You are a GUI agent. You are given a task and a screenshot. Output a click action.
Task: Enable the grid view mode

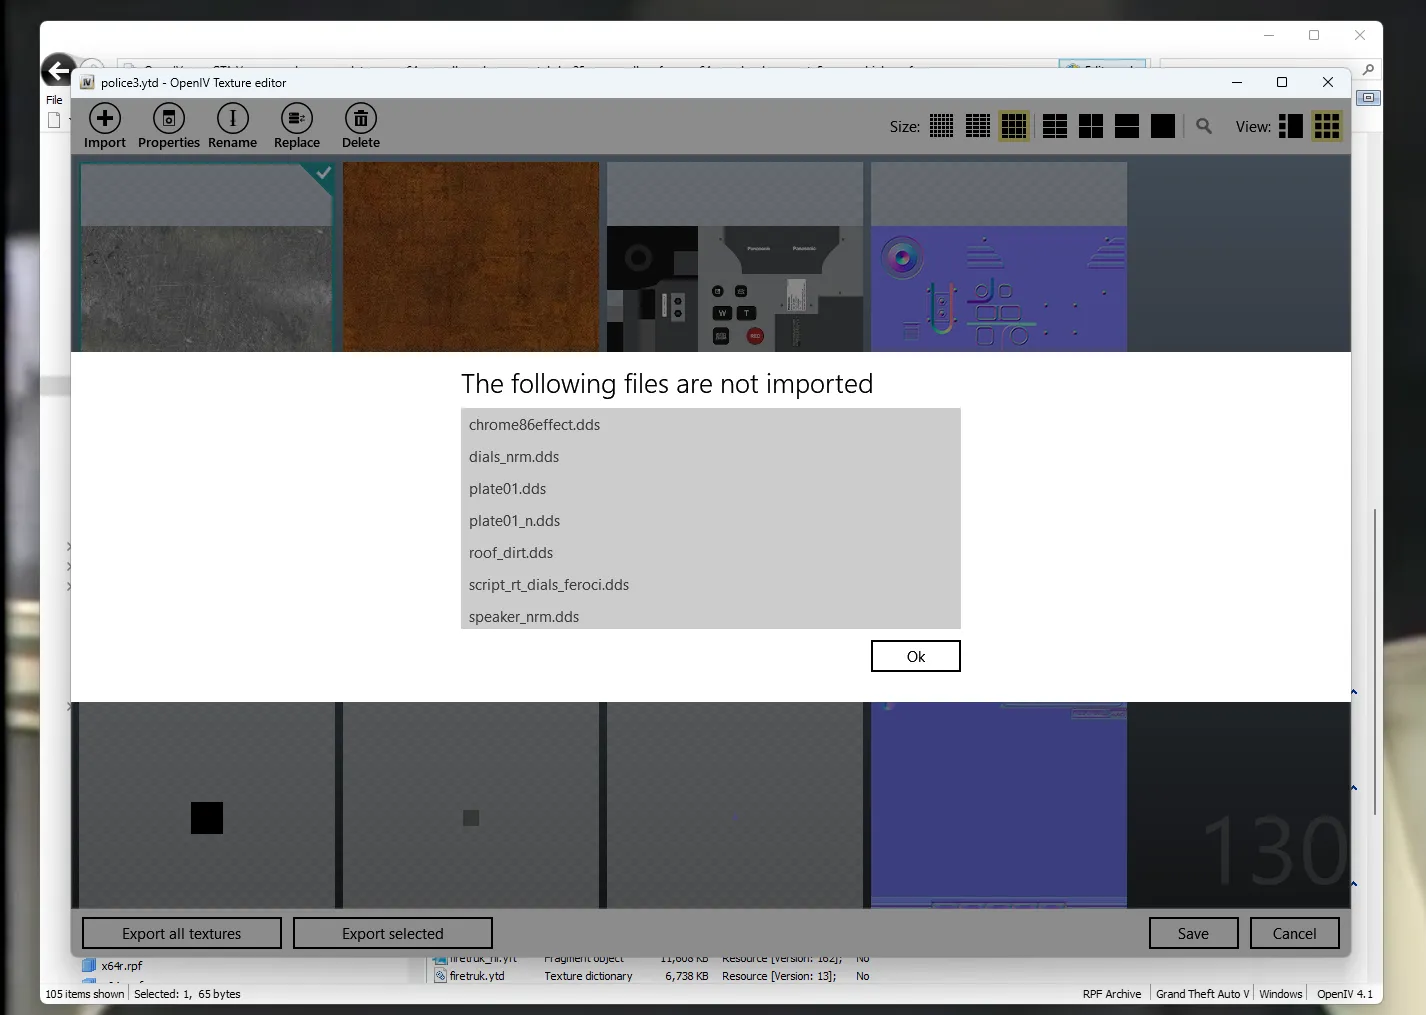tap(1327, 126)
